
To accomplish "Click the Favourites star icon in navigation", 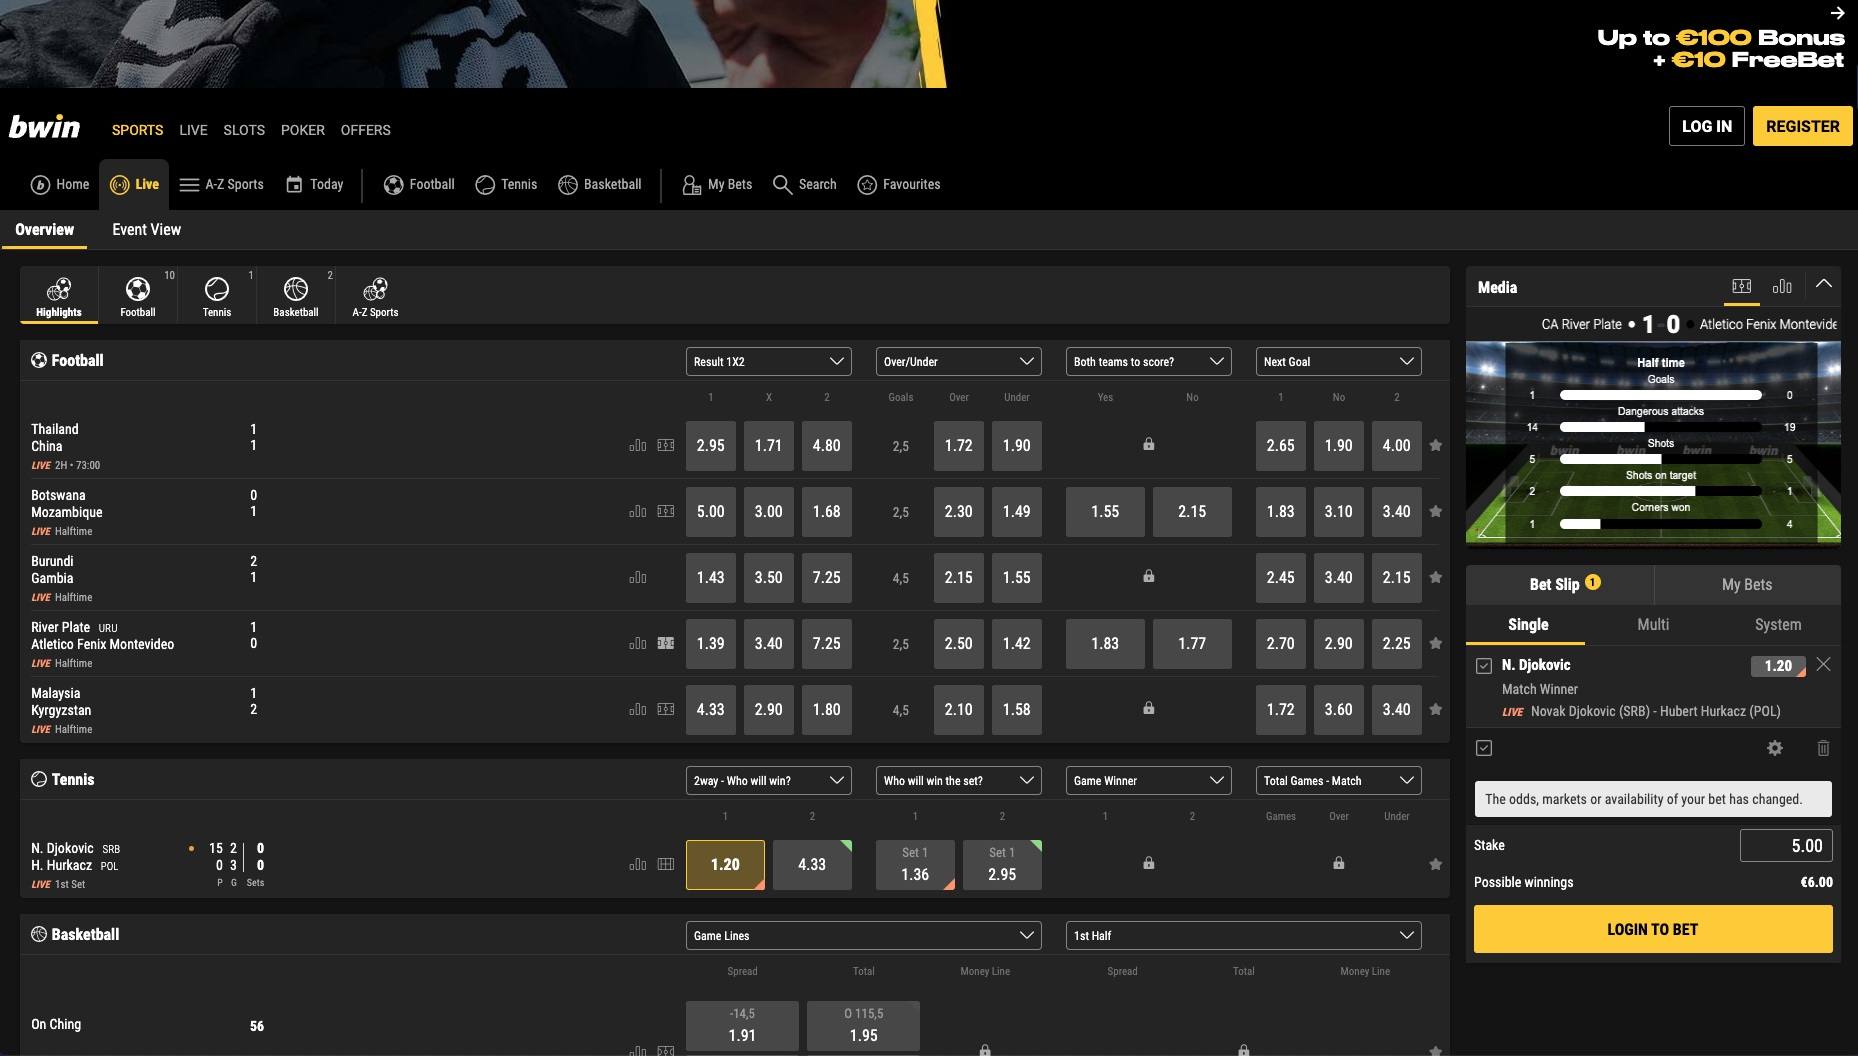I will 867,184.
